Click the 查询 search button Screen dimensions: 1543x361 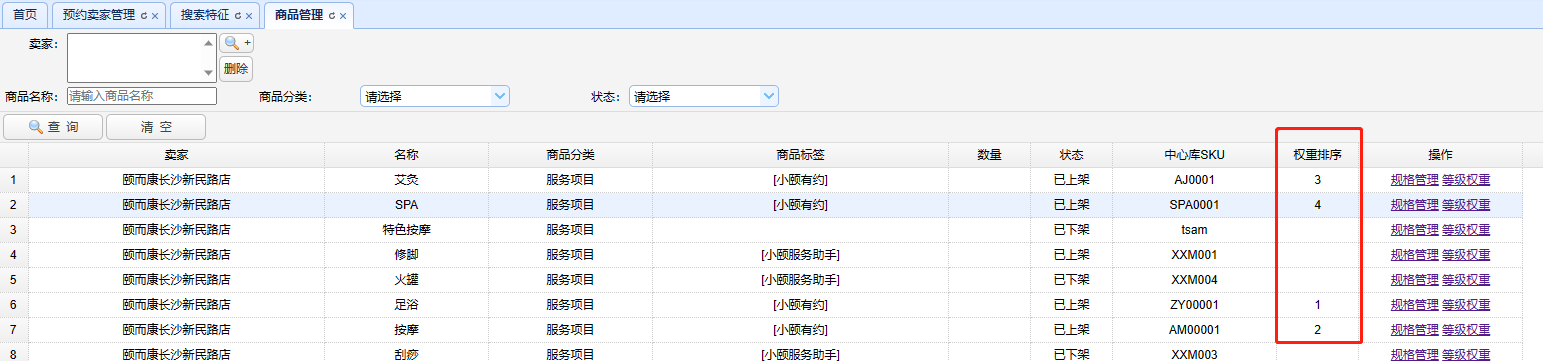(x=52, y=127)
